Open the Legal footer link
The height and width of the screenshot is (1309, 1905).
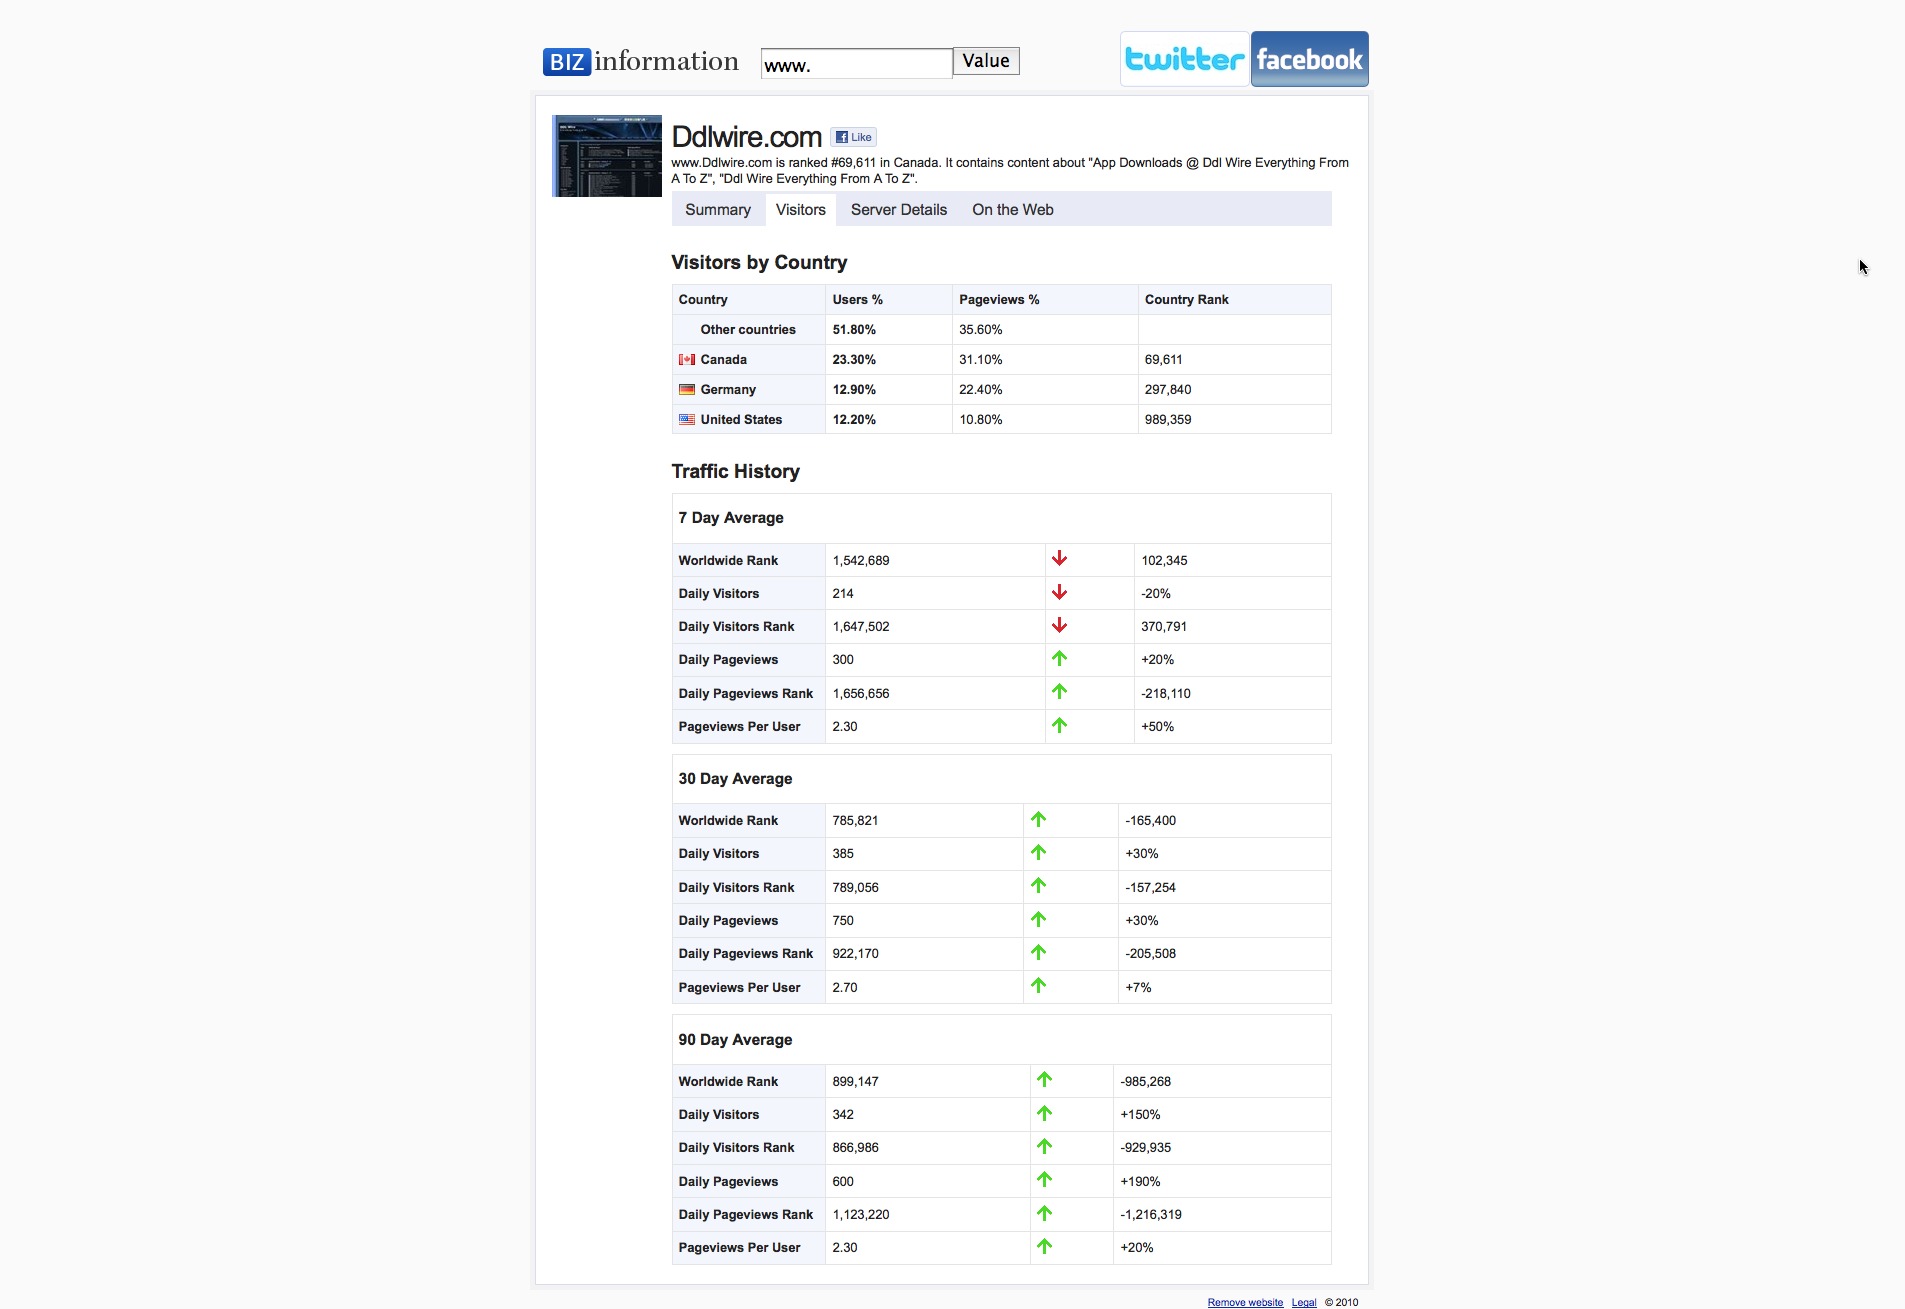(1303, 1302)
